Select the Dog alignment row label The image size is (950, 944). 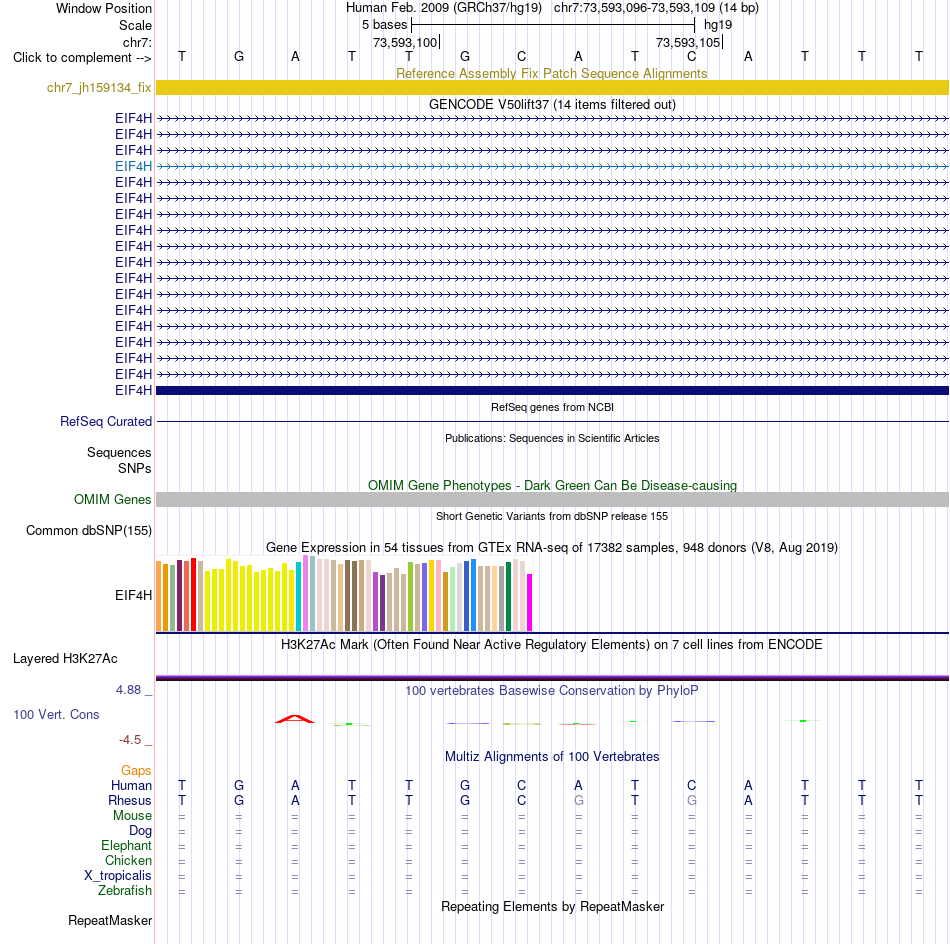(140, 831)
